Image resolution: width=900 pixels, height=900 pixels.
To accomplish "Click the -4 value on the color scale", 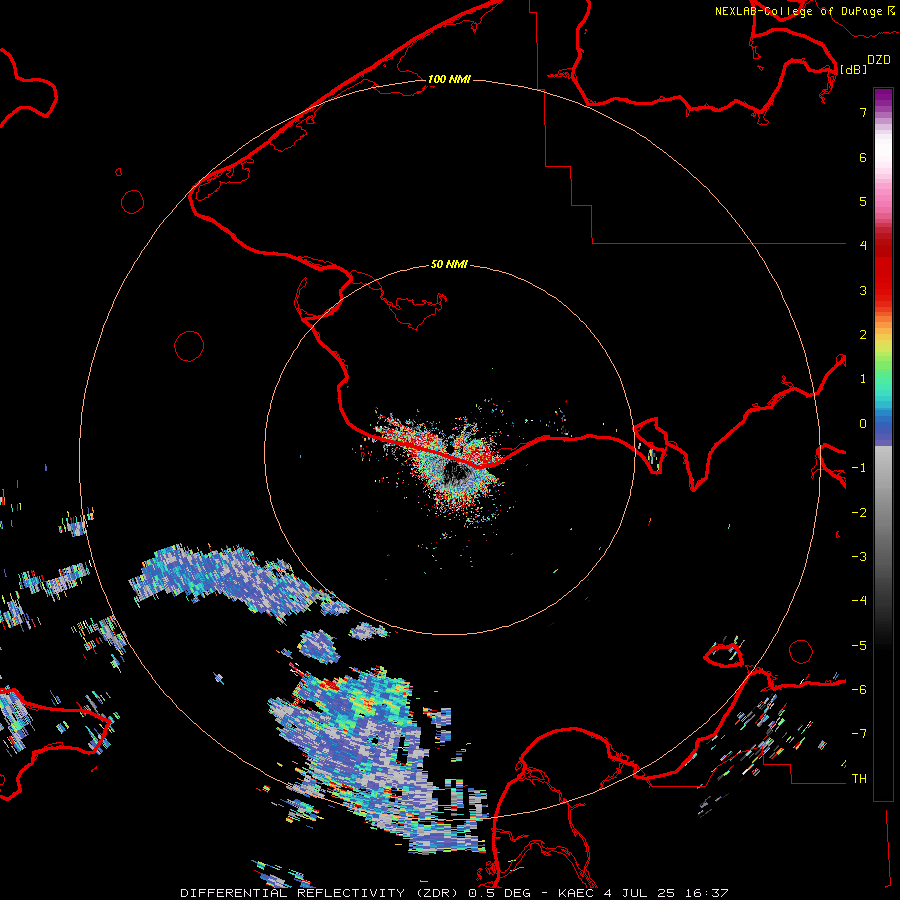I will 859,600.
